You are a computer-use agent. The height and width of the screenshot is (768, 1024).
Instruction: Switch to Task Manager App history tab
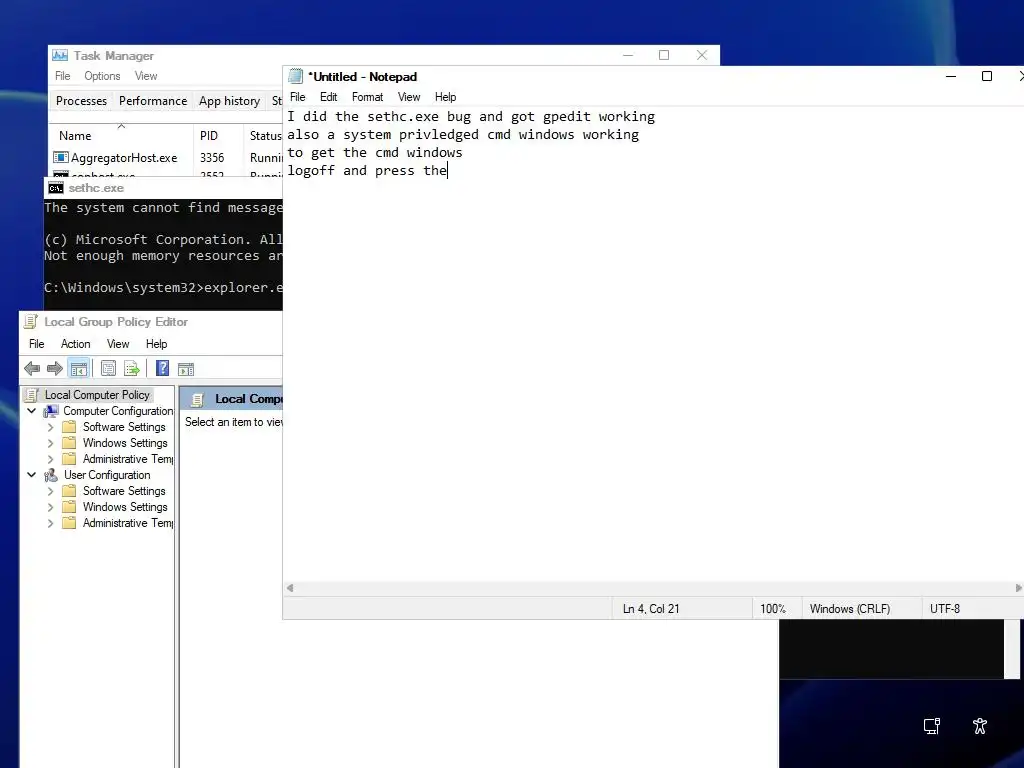point(229,101)
